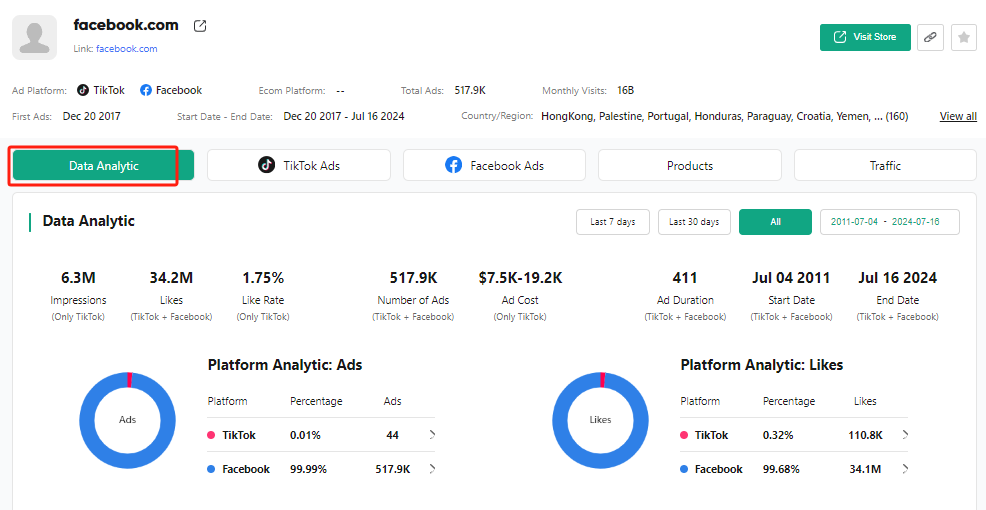This screenshot has height=510, width=986.
Task: Click the 34.1M Facebook likes count
Action: click(x=865, y=469)
